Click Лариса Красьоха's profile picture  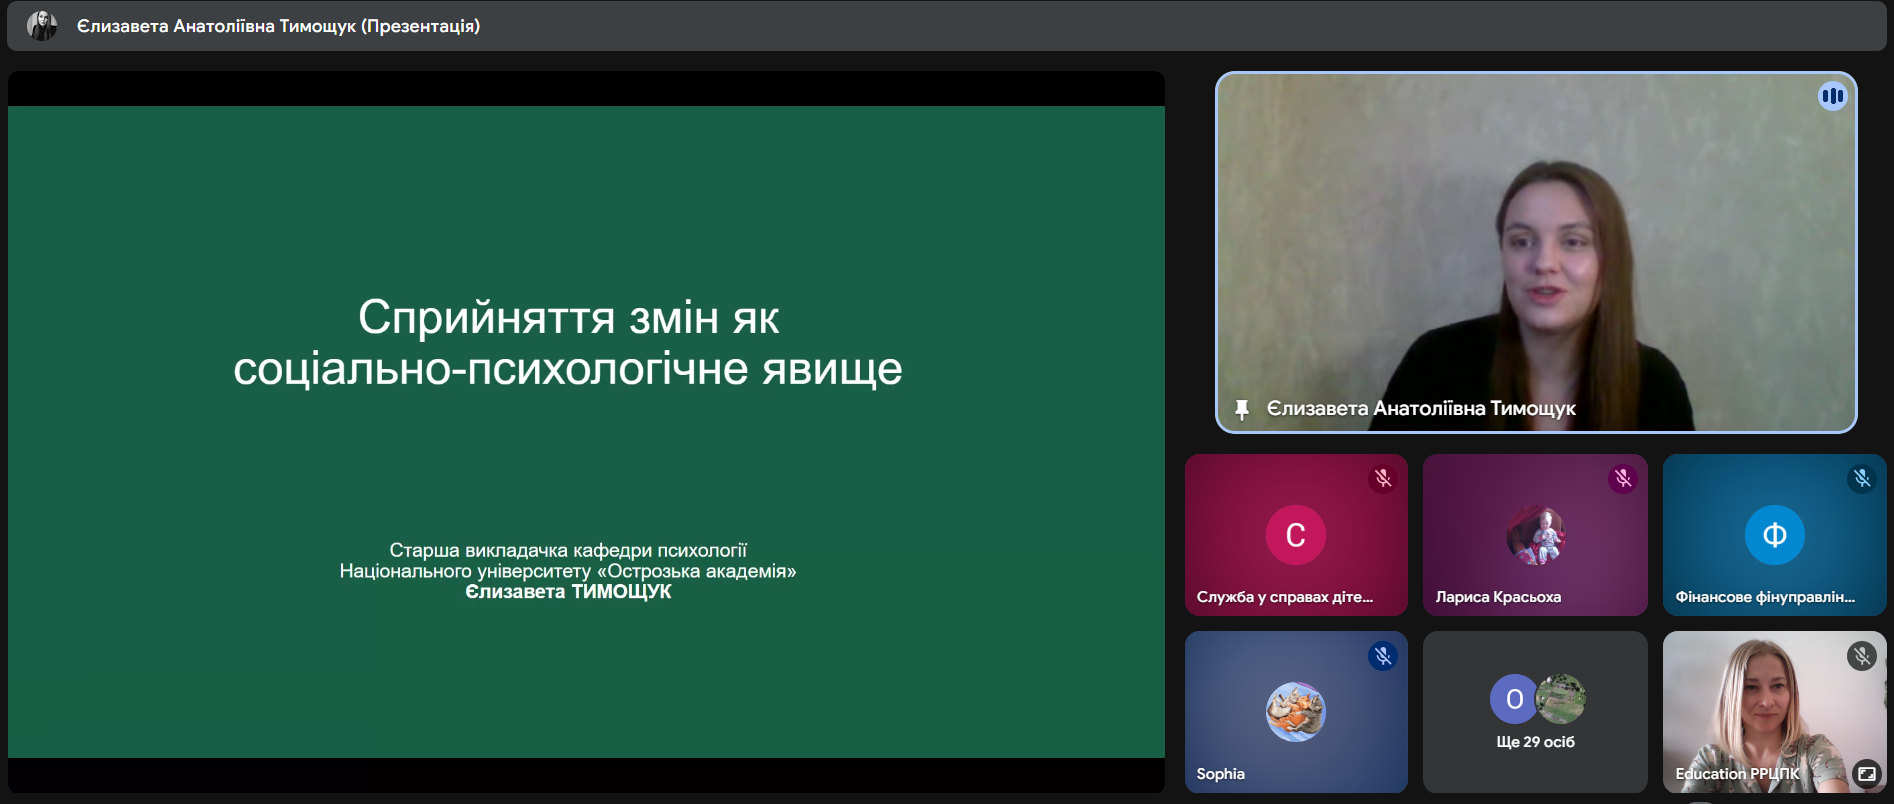pos(1535,535)
